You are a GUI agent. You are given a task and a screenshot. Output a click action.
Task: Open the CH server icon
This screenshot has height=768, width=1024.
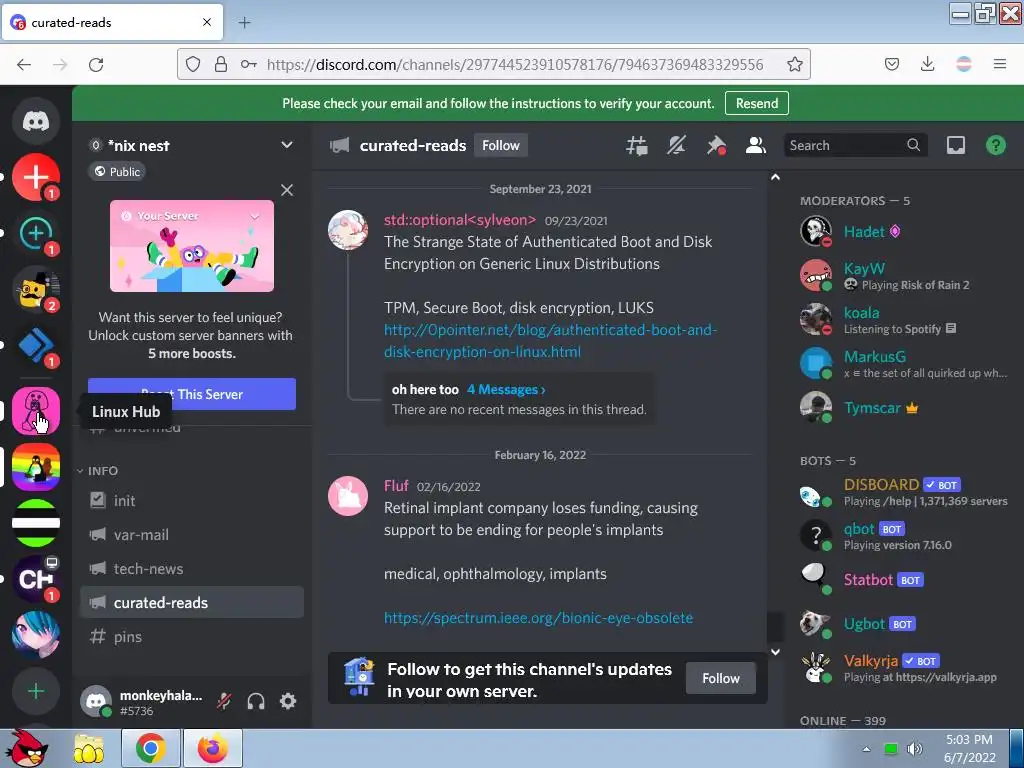coord(36,579)
